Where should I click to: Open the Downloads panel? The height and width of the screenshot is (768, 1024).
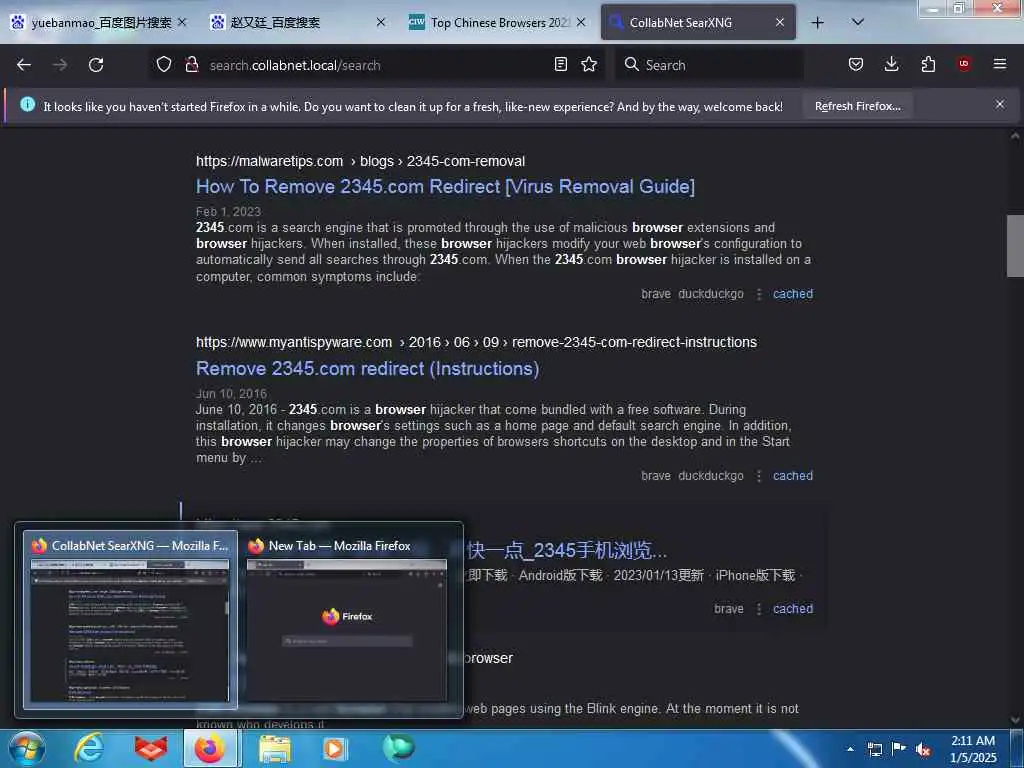(891, 64)
